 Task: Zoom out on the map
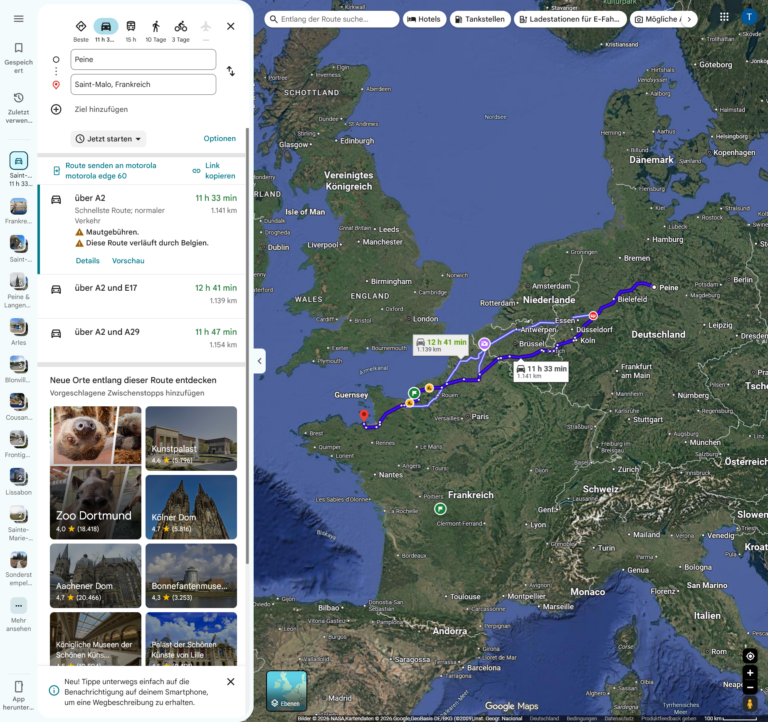750,687
